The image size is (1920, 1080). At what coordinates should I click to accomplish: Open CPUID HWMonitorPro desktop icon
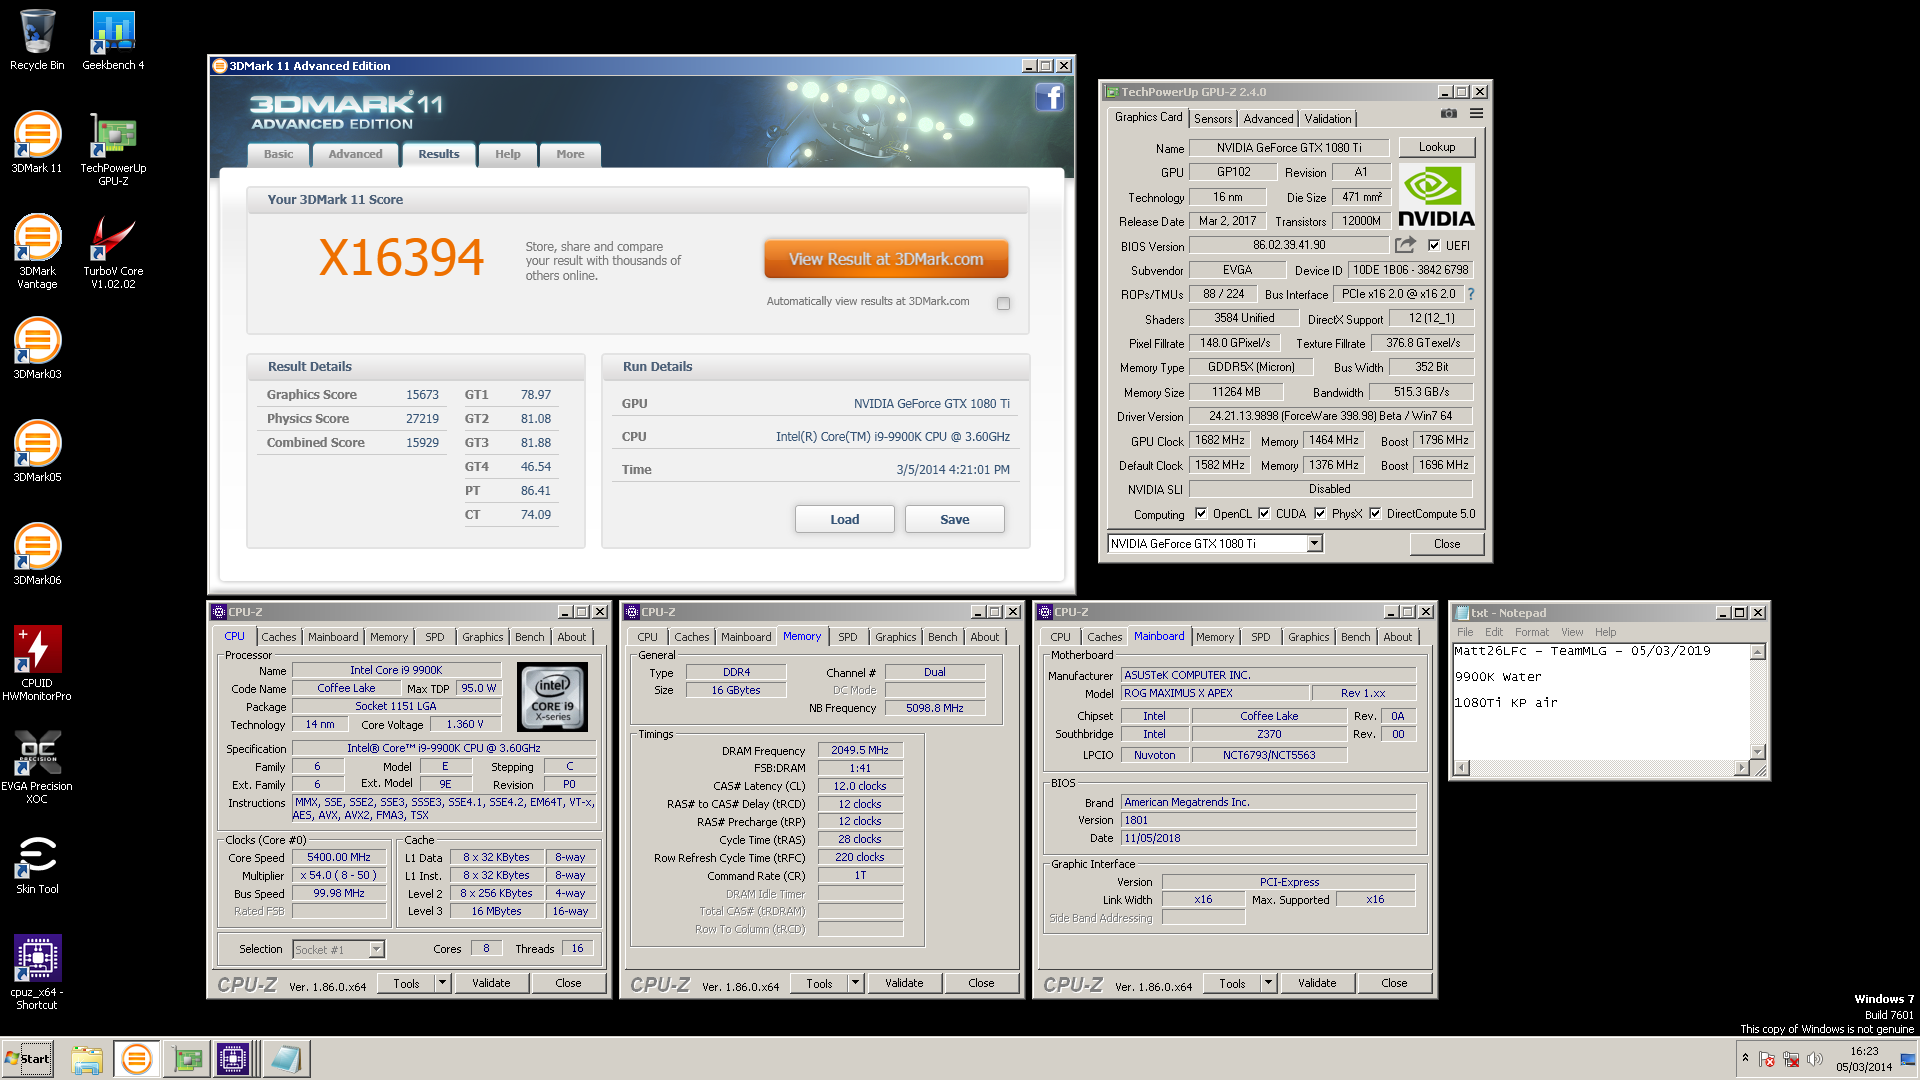point(37,662)
